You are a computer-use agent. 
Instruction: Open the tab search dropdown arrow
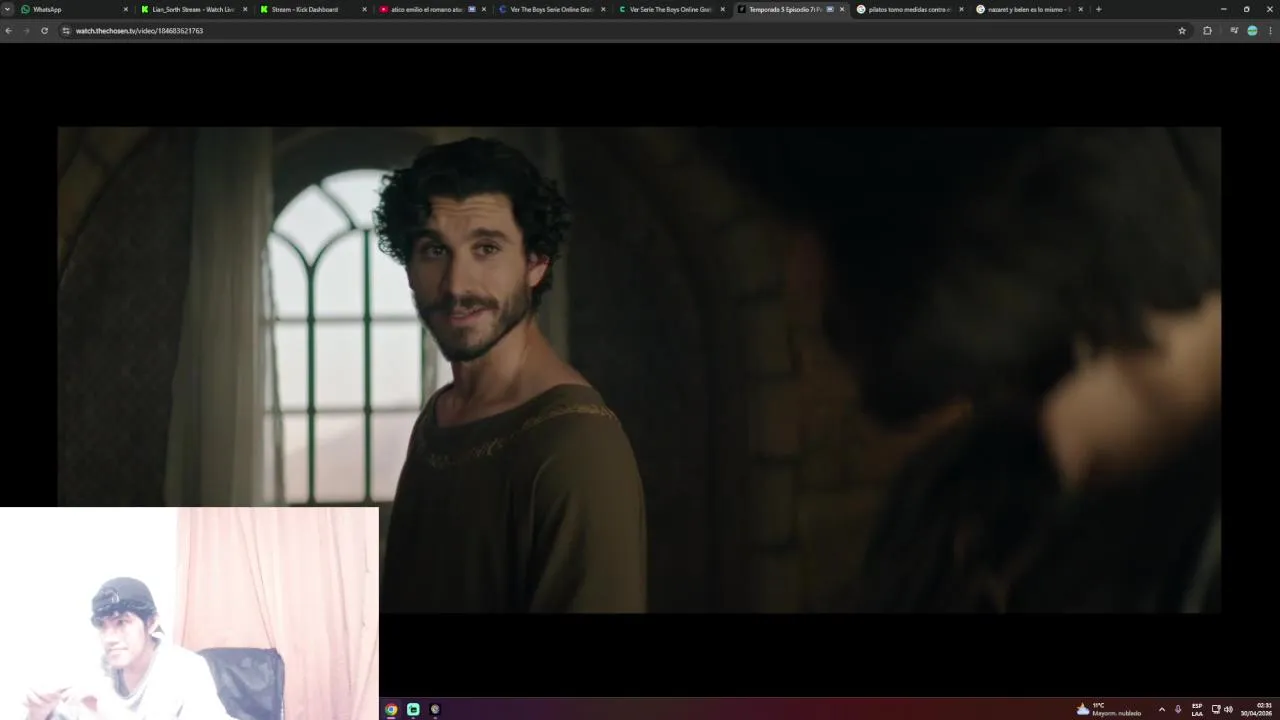(7, 9)
